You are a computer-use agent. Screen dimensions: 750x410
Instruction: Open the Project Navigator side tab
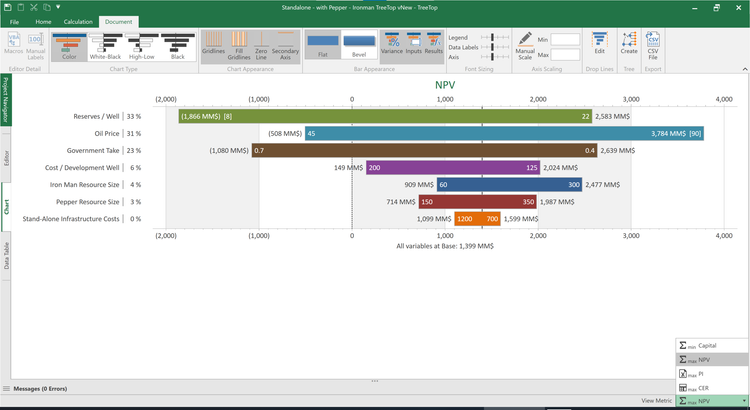click(6, 100)
